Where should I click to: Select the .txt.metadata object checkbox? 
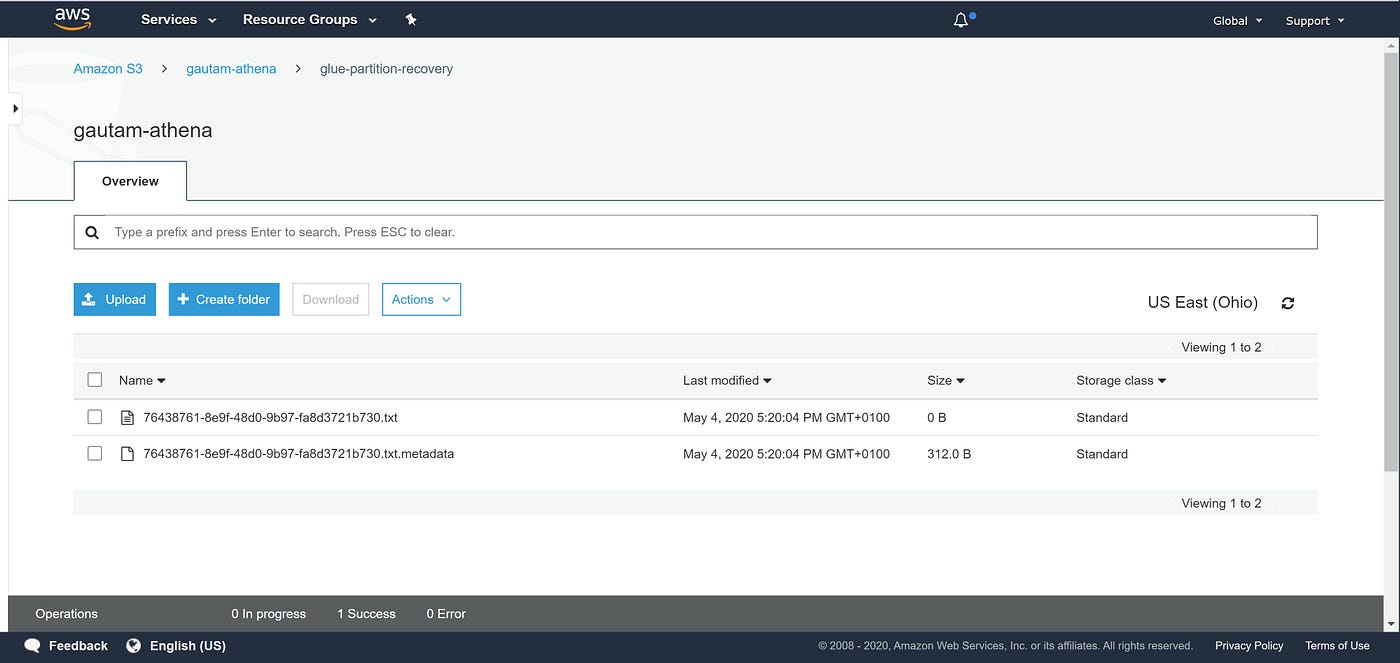94,452
